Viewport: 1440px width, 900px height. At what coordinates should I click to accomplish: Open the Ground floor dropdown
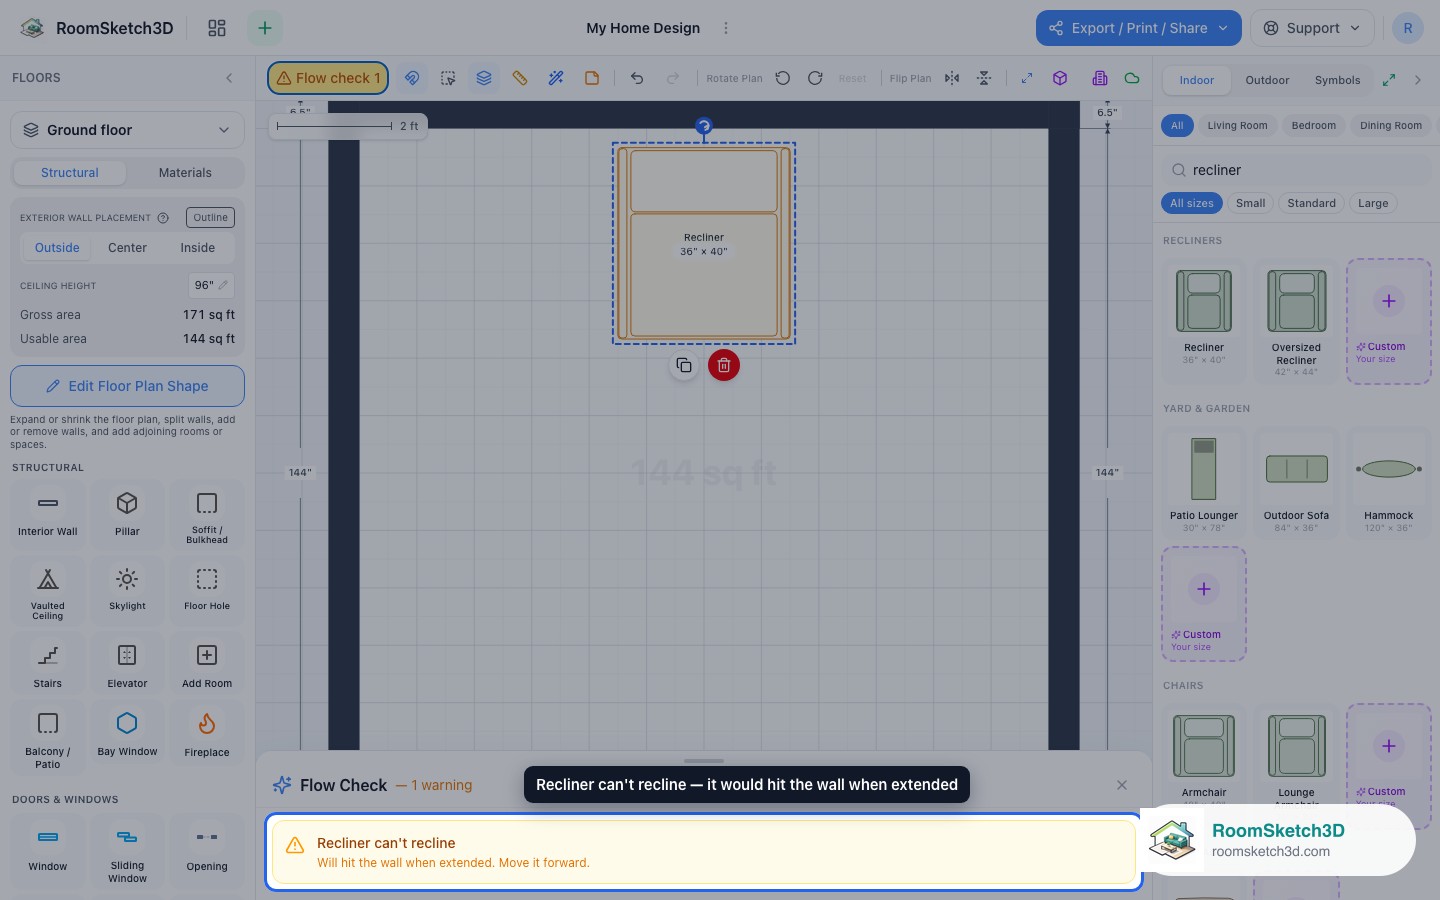[x=127, y=130]
